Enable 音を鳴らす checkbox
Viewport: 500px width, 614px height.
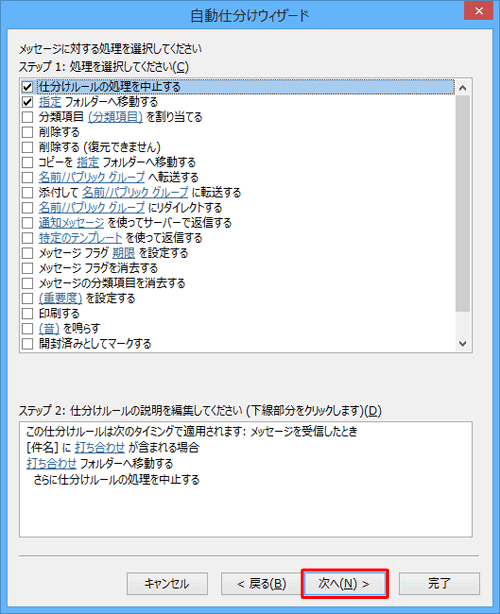(27, 328)
